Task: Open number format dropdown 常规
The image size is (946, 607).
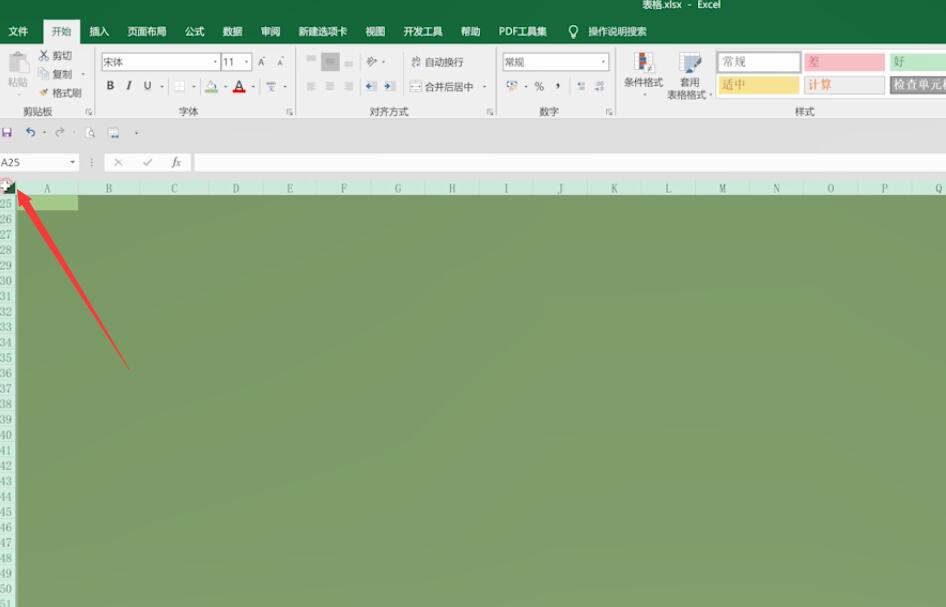Action: point(556,62)
